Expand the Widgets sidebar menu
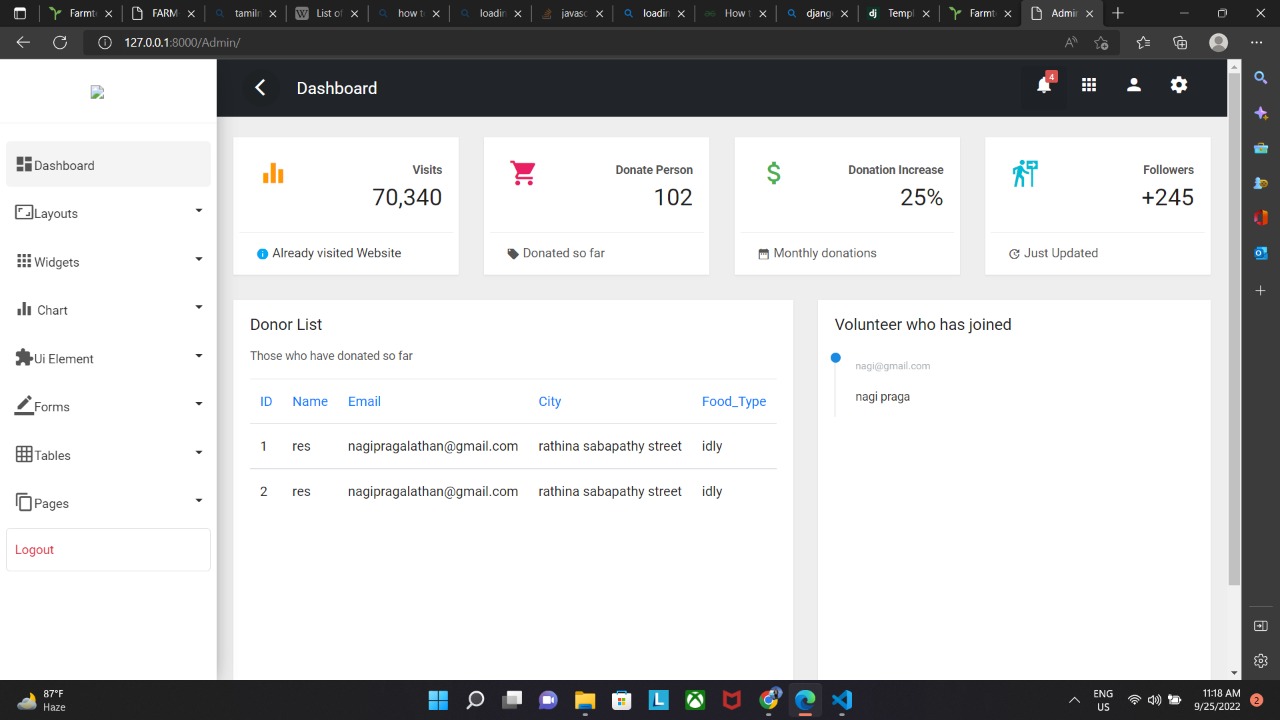Screen dimensions: 1280x720 click(108, 262)
